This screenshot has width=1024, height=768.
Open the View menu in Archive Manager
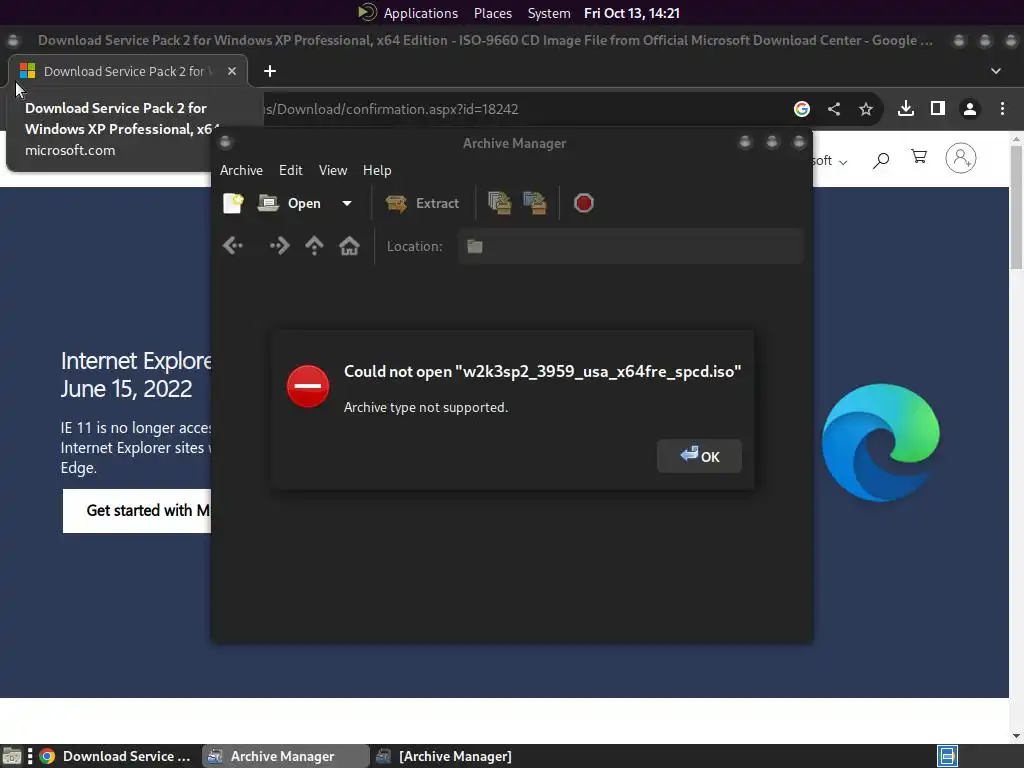(x=333, y=170)
